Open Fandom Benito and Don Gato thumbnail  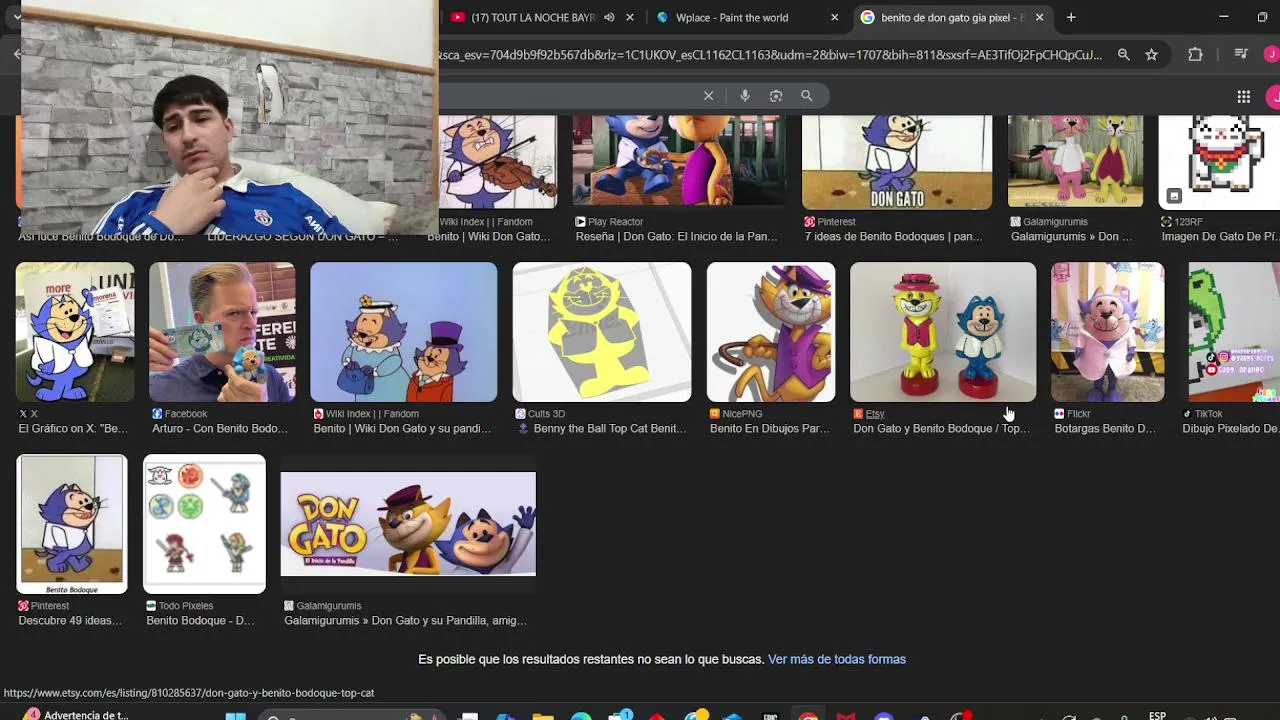[403, 332]
